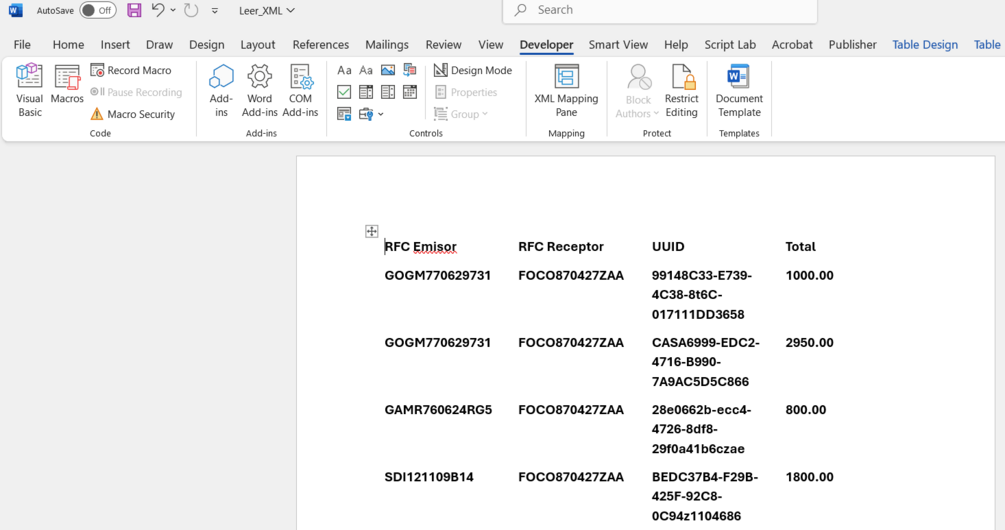This screenshot has height=530, width=1005.
Task: Insert Repeating Section content control
Action: point(344,114)
